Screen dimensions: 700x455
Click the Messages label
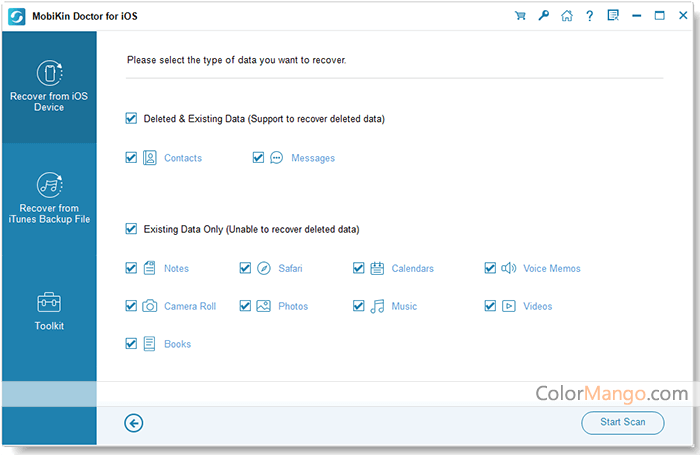[313, 158]
